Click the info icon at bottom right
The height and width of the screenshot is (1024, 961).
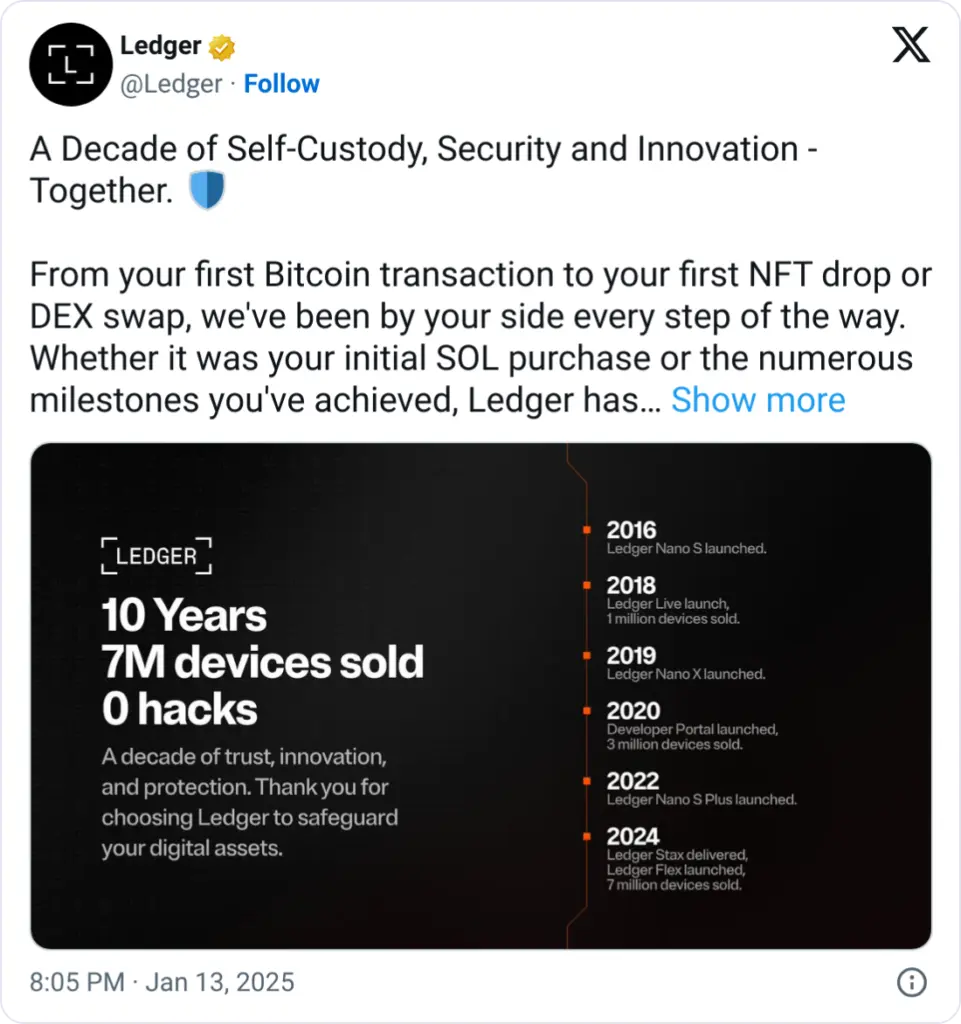911,983
